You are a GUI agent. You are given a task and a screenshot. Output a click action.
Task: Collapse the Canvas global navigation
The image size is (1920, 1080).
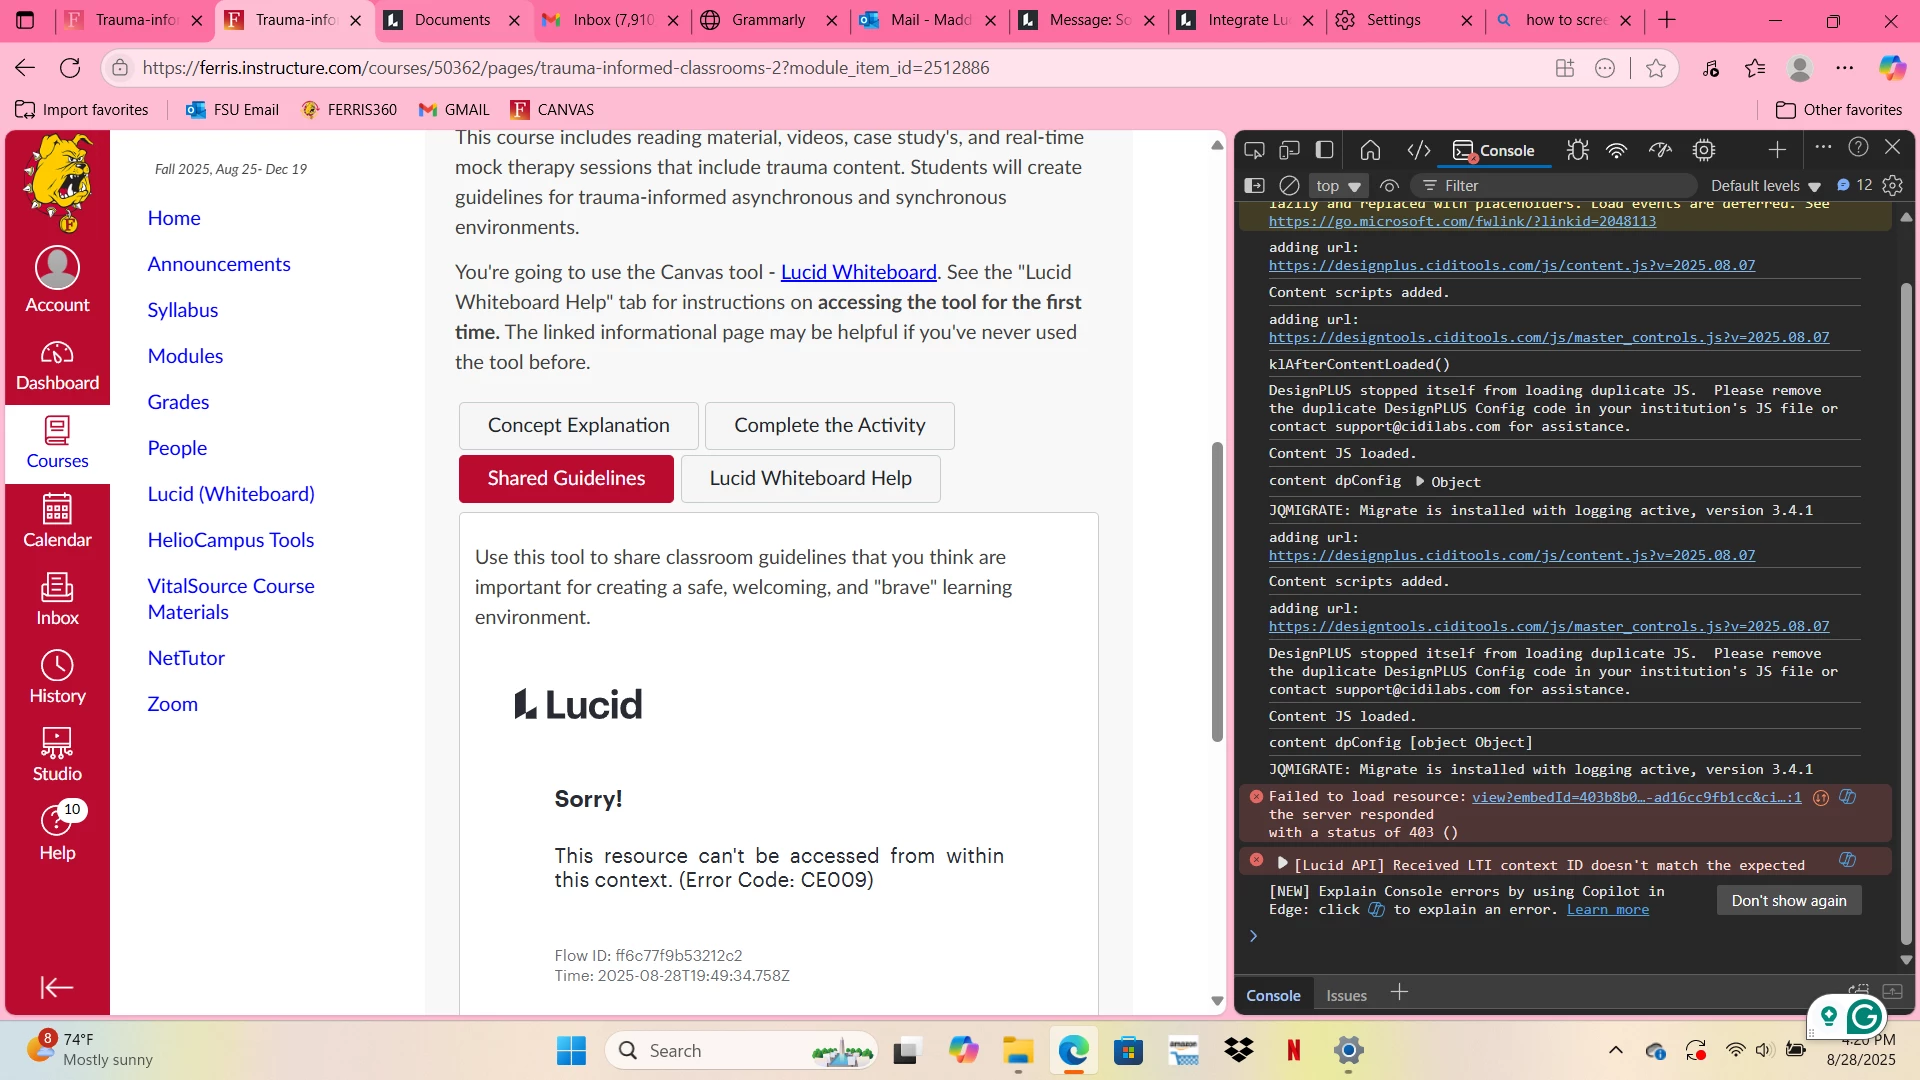[x=57, y=988]
